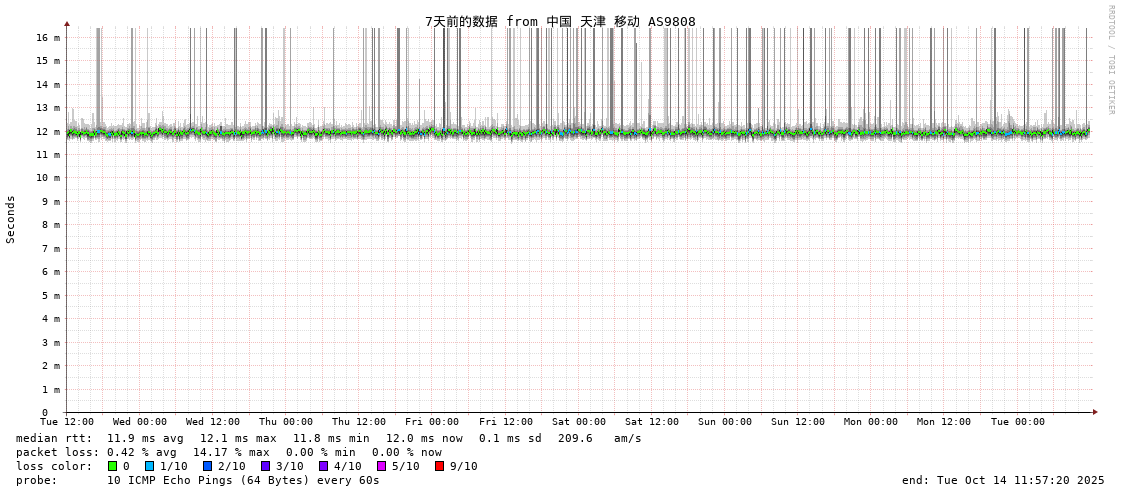Click the green 0 loss color swatch
Image resolution: width=1121 pixels, height=494 pixels.
click(x=113, y=466)
